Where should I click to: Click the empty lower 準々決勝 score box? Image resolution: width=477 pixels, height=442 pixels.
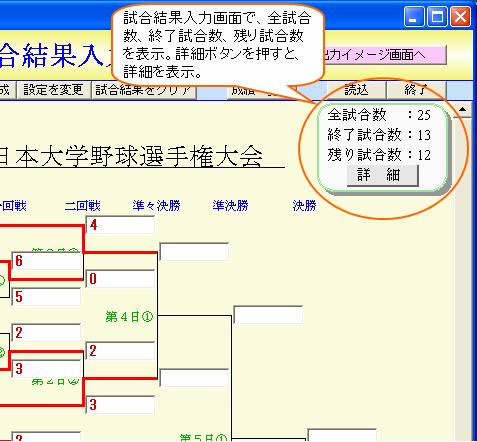click(194, 378)
